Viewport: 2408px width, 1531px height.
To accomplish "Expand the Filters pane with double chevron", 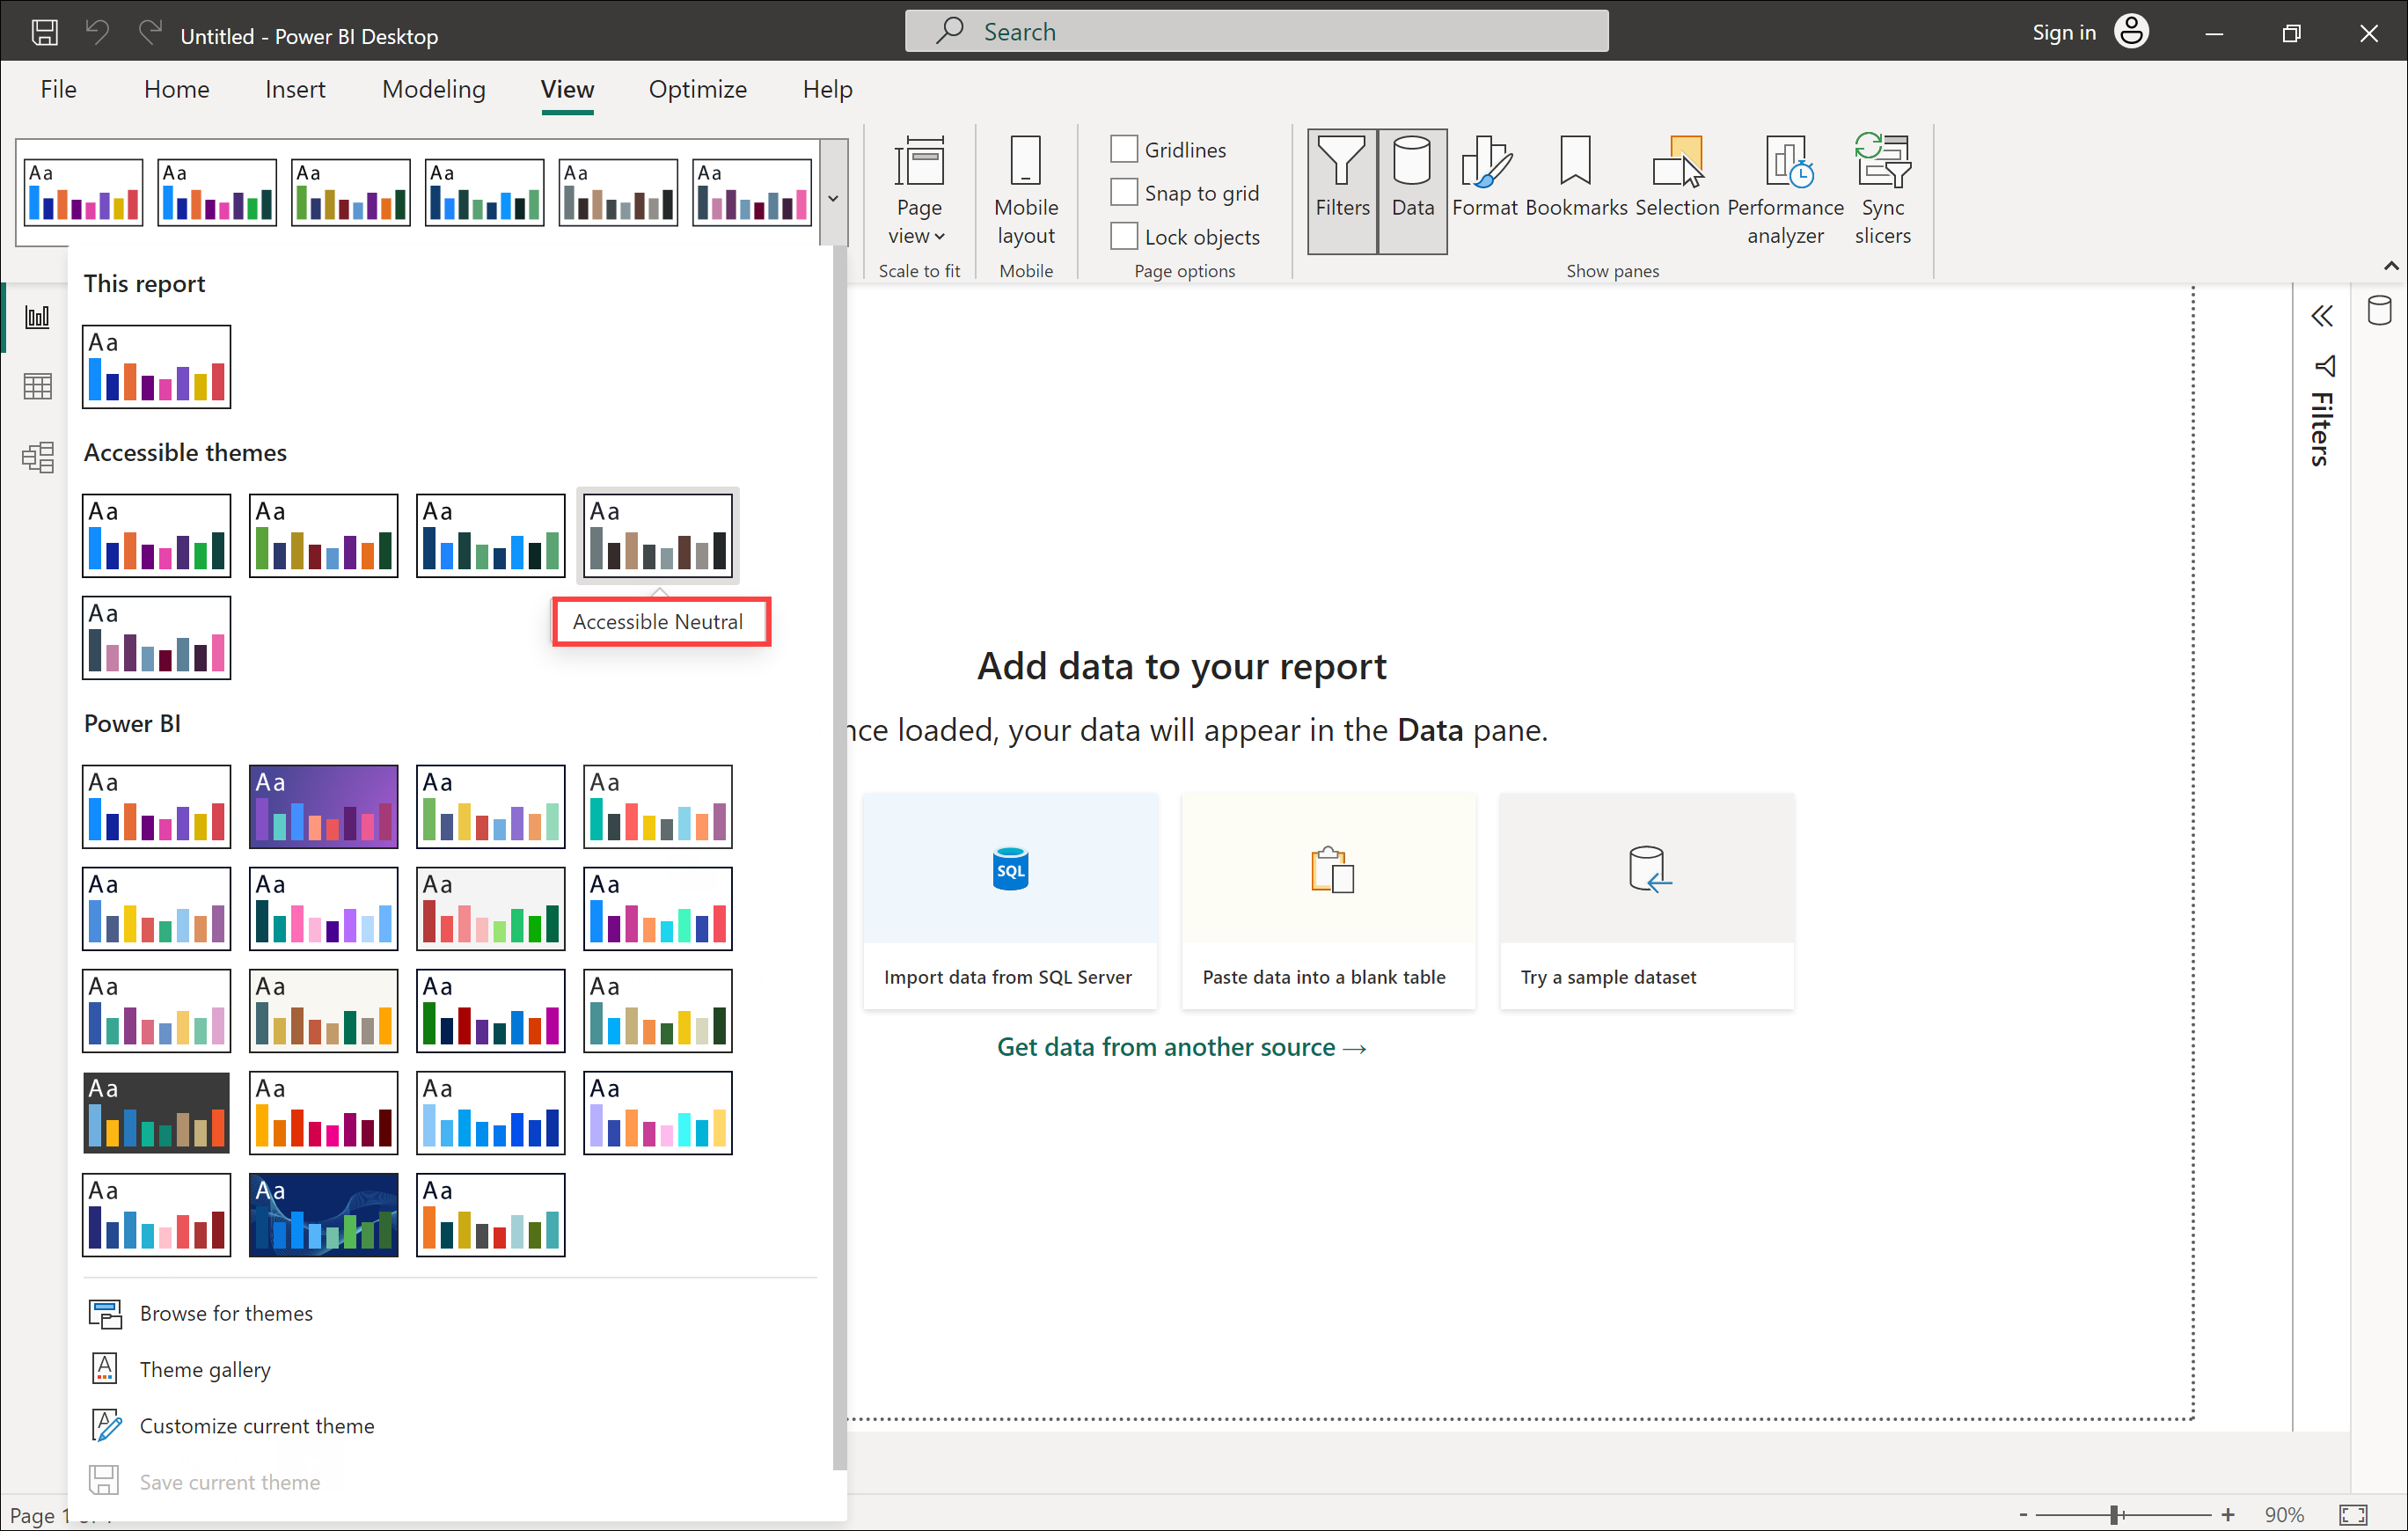I will pyautogui.click(x=2322, y=317).
